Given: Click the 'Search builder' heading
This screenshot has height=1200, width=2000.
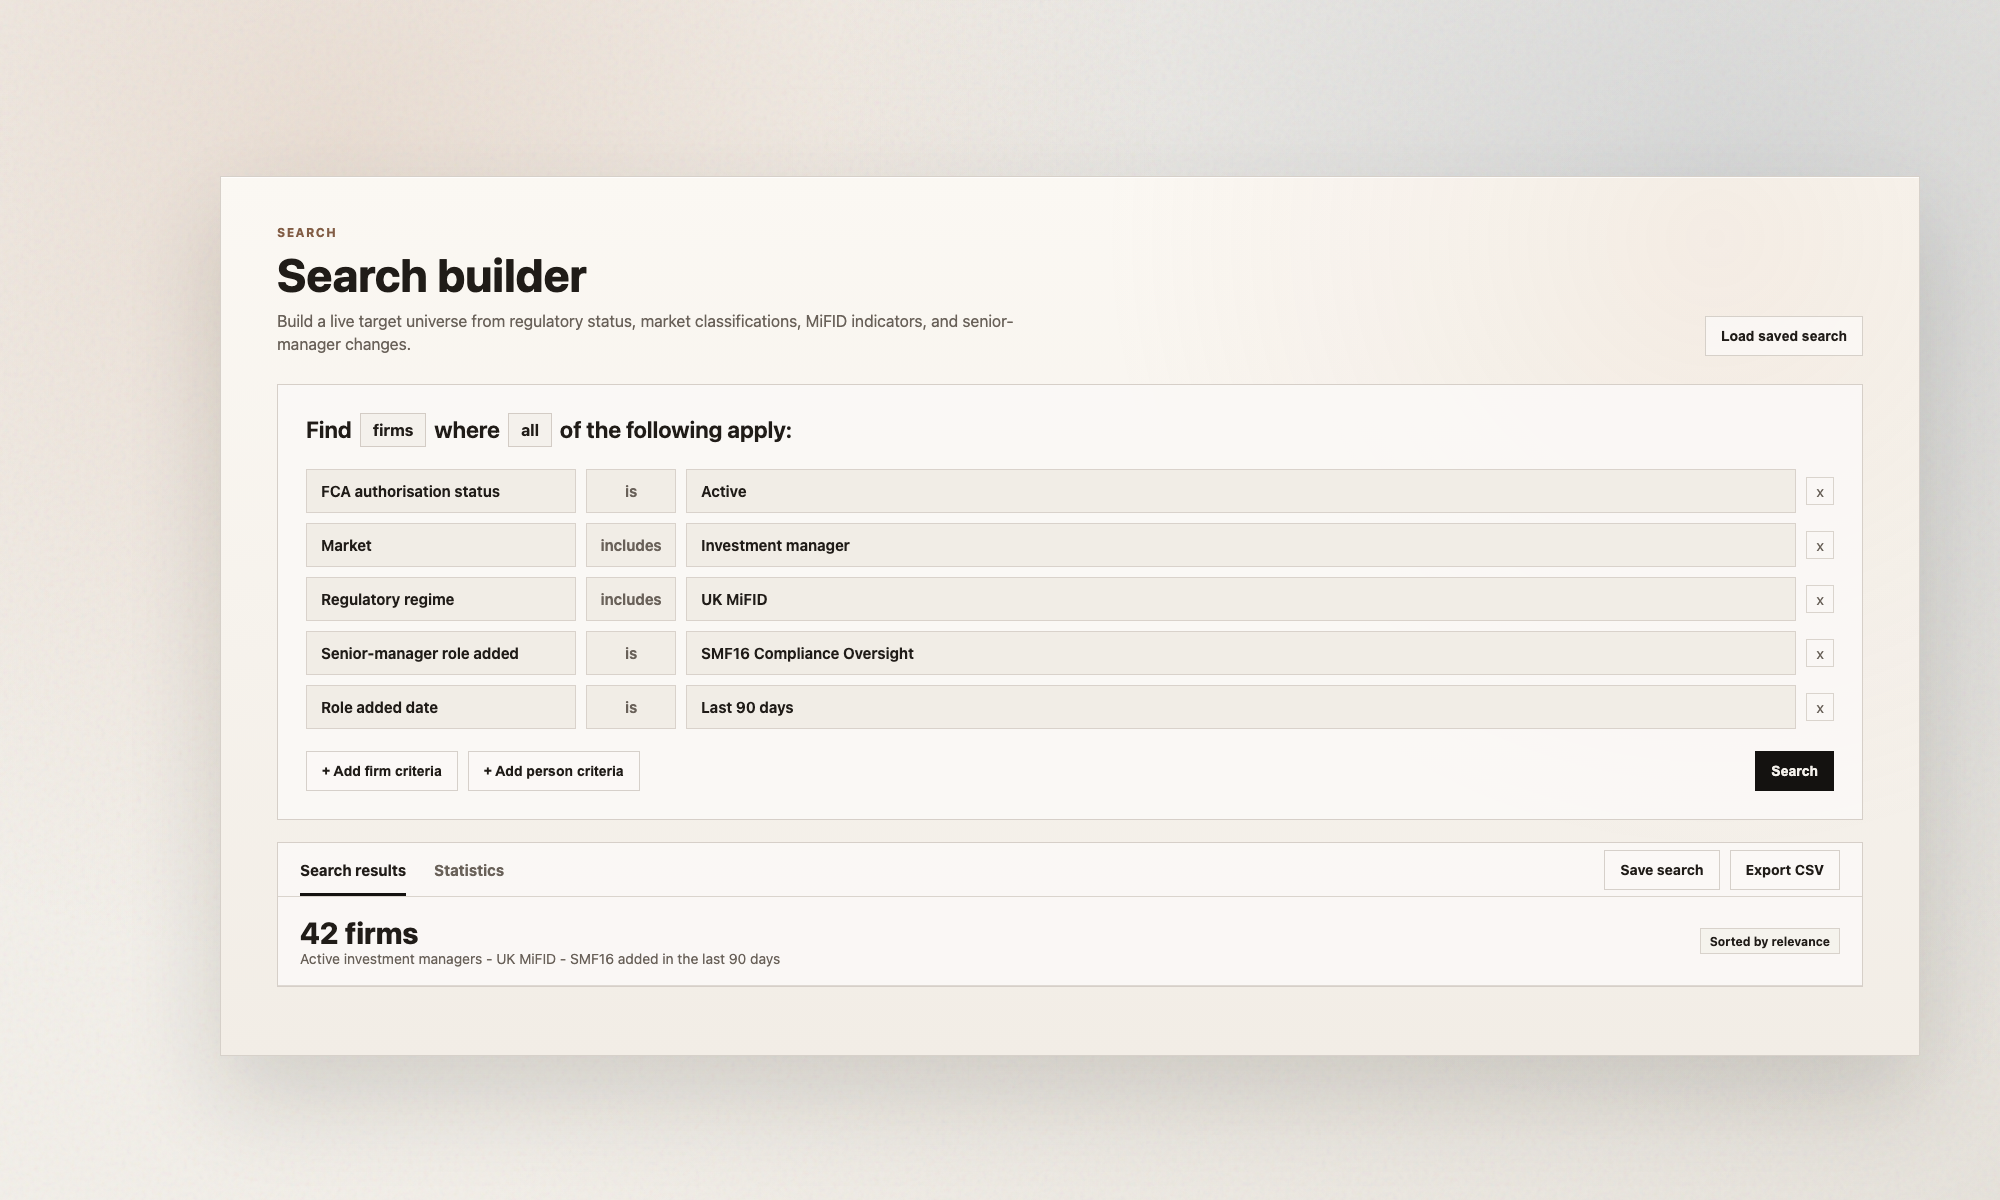Looking at the screenshot, I should pyautogui.click(x=431, y=276).
